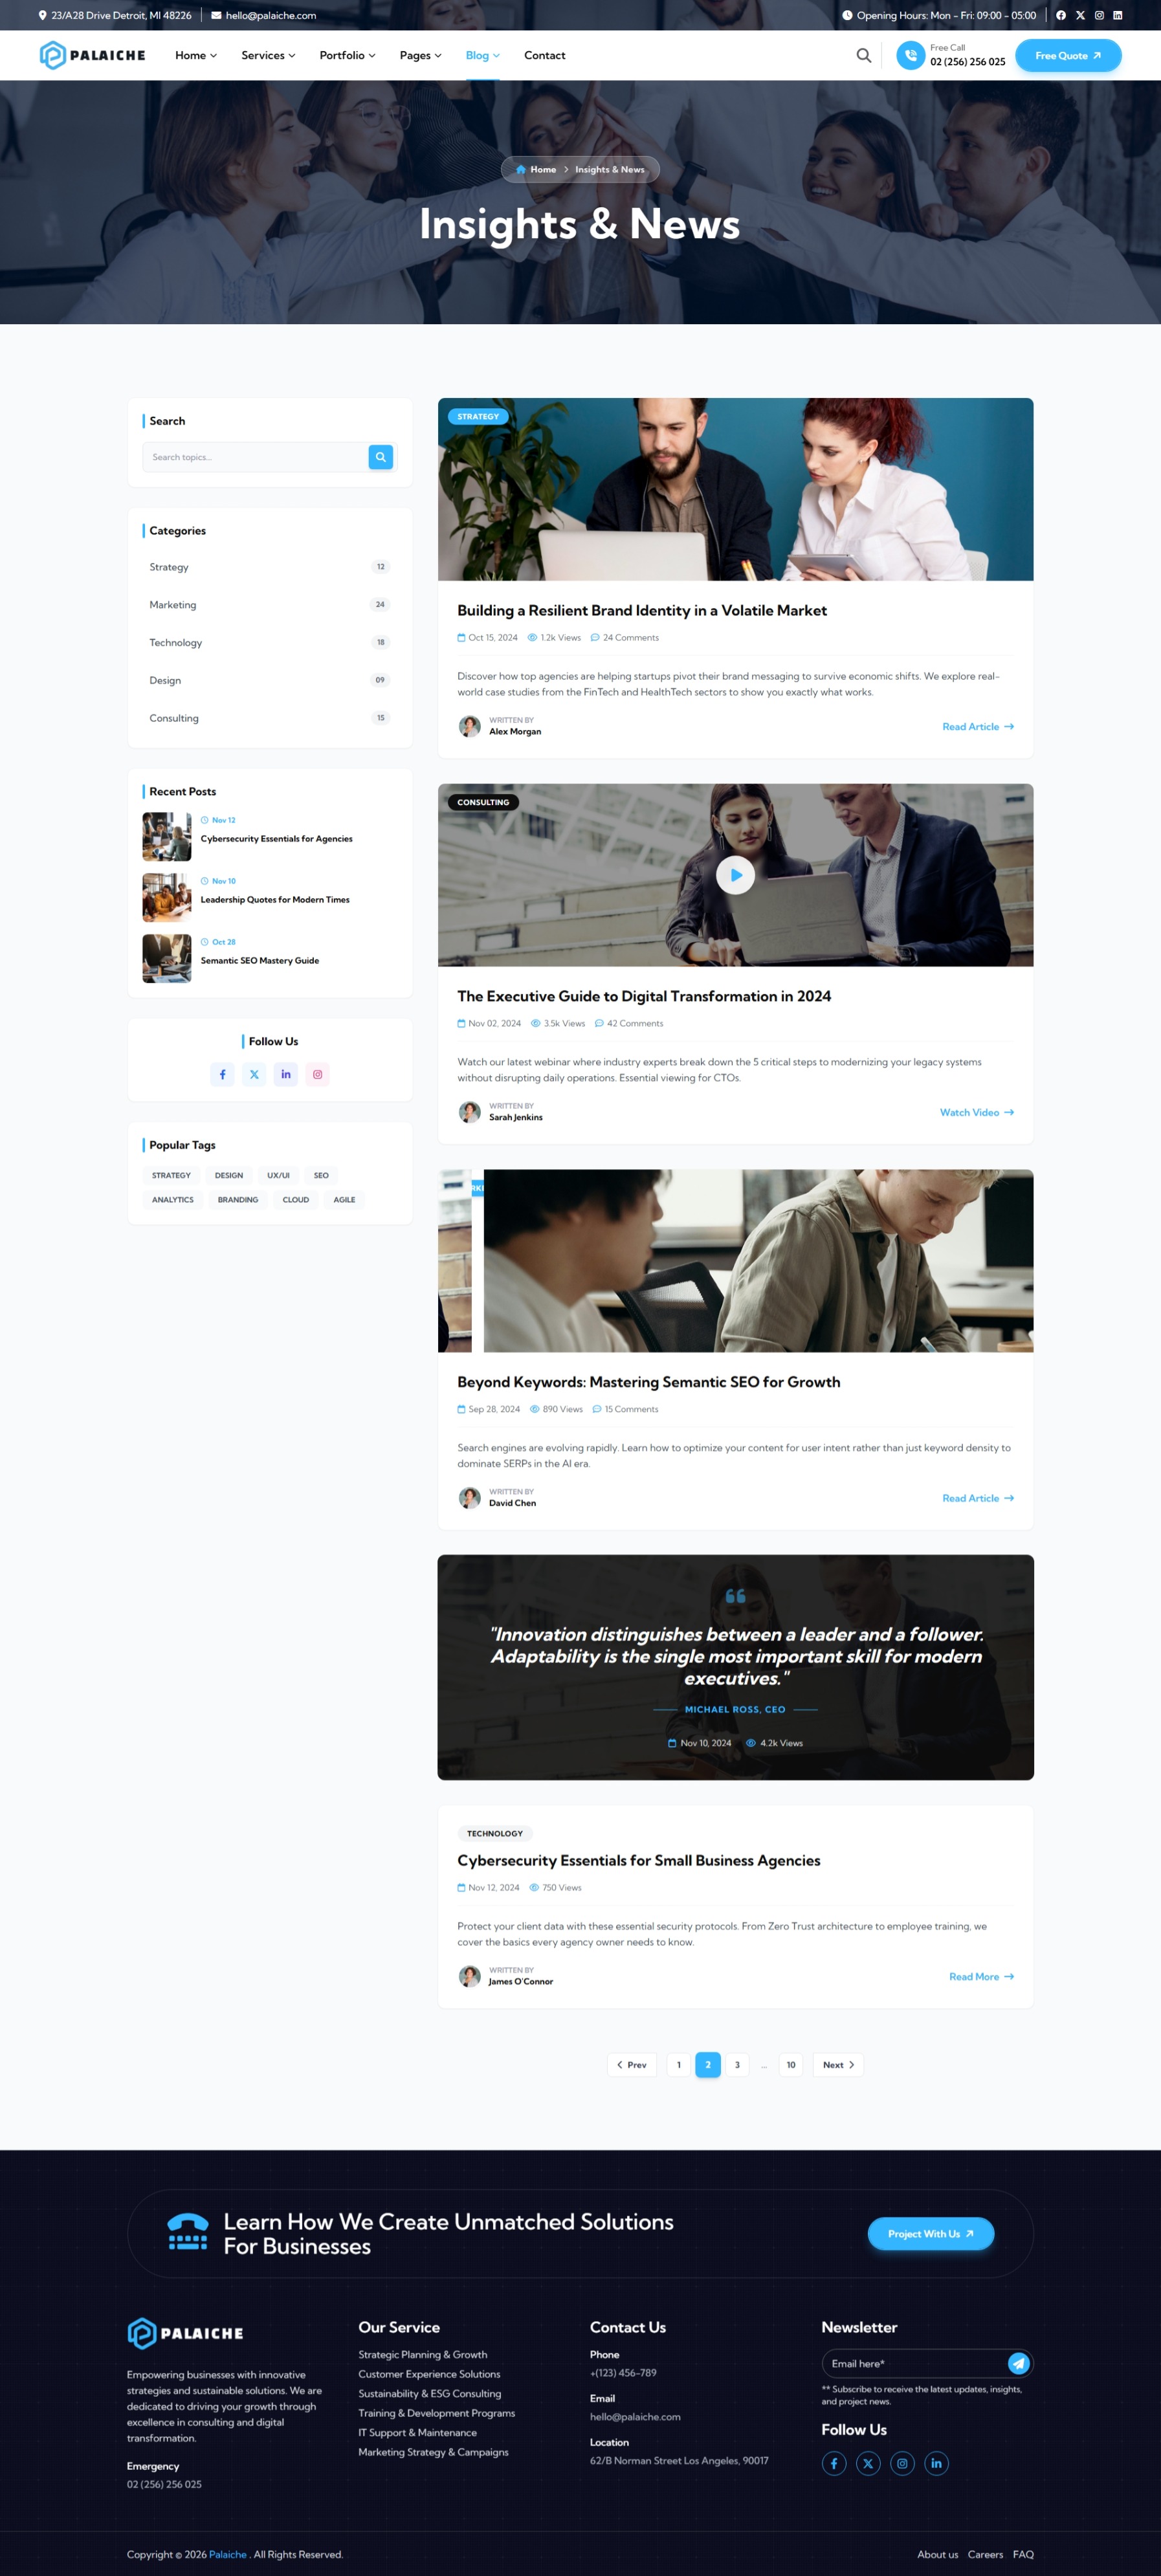Open Semantic SEO Mastery Guide thumbnail
Screen dimensions: 1161x2576
coord(167,959)
